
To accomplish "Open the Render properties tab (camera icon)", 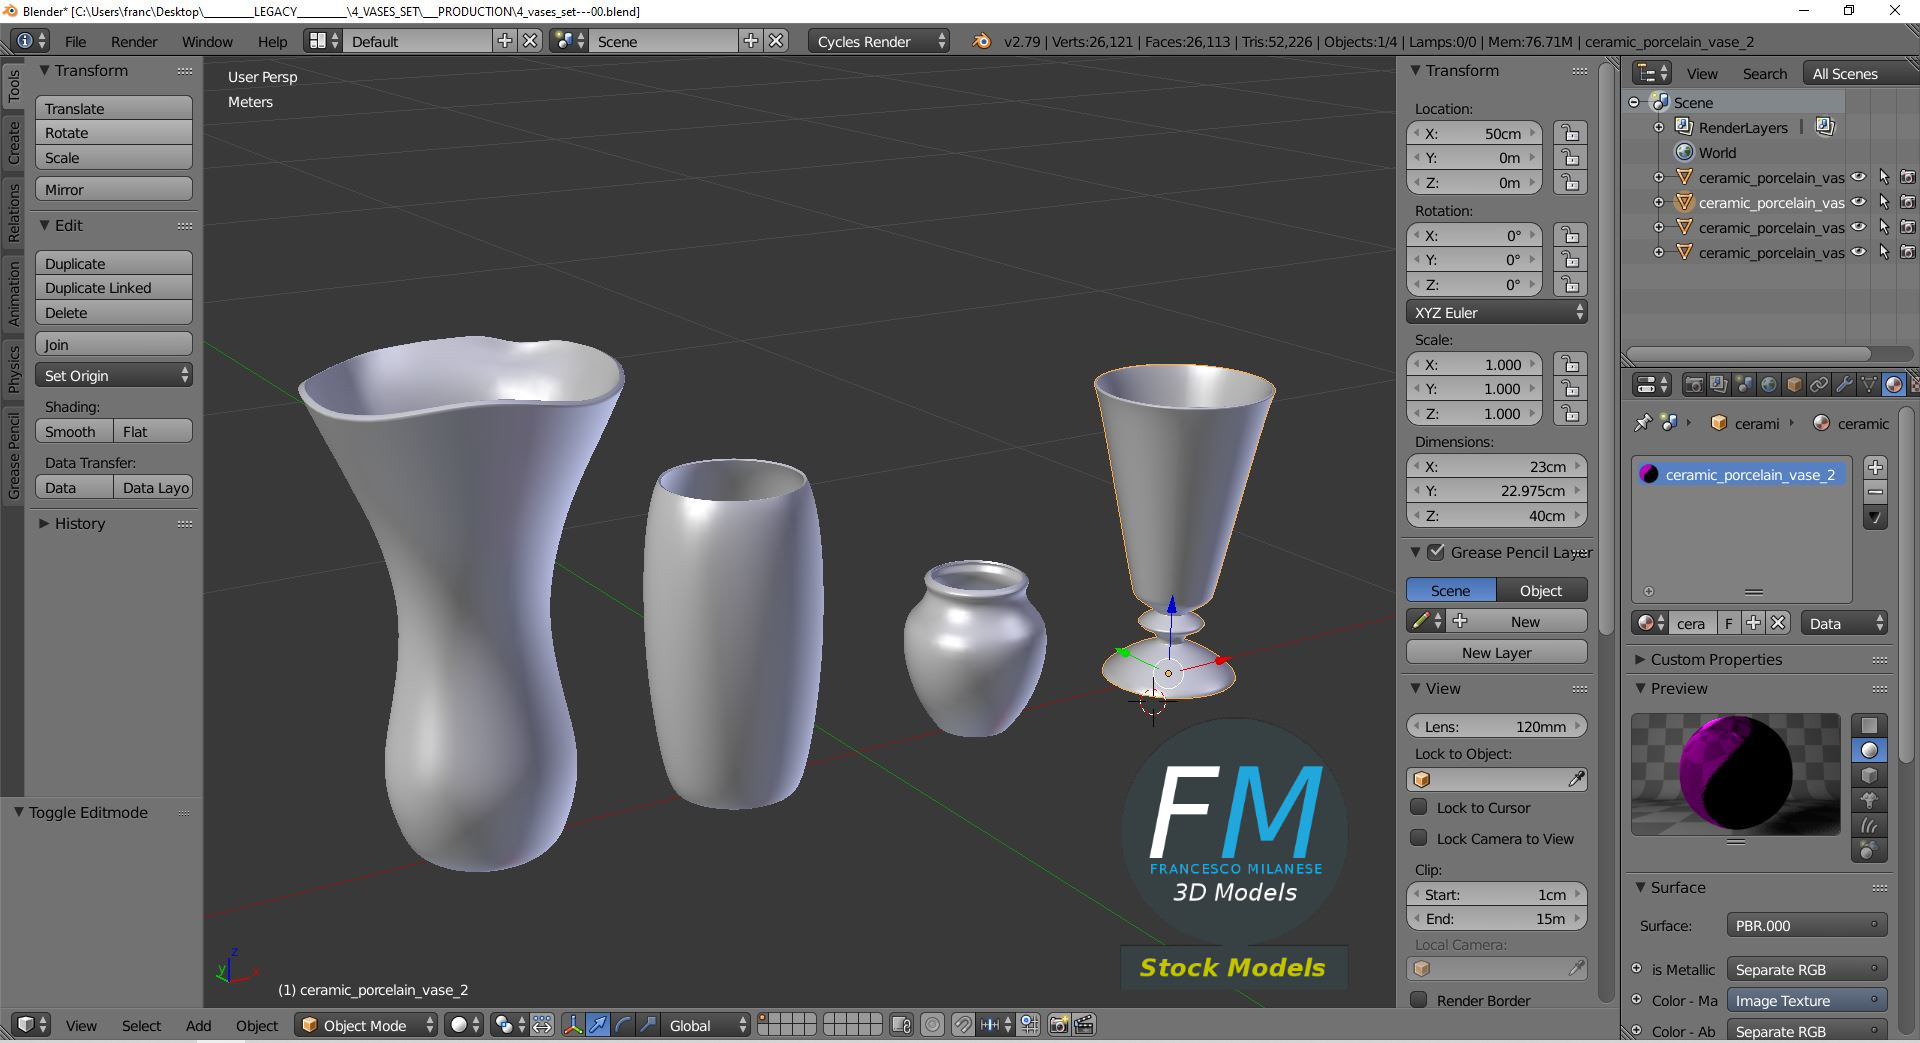I will point(1693,384).
